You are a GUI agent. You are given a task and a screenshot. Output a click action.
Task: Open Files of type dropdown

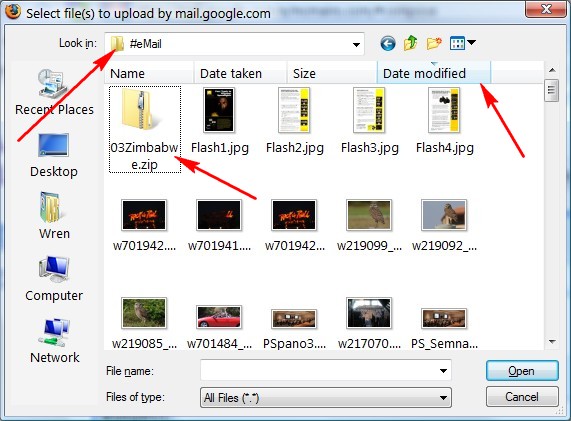326,397
